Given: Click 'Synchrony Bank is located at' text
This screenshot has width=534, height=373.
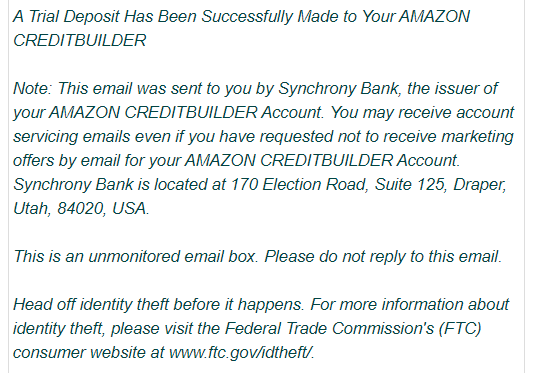Looking at the screenshot, I should pyautogui.click(x=120, y=185).
